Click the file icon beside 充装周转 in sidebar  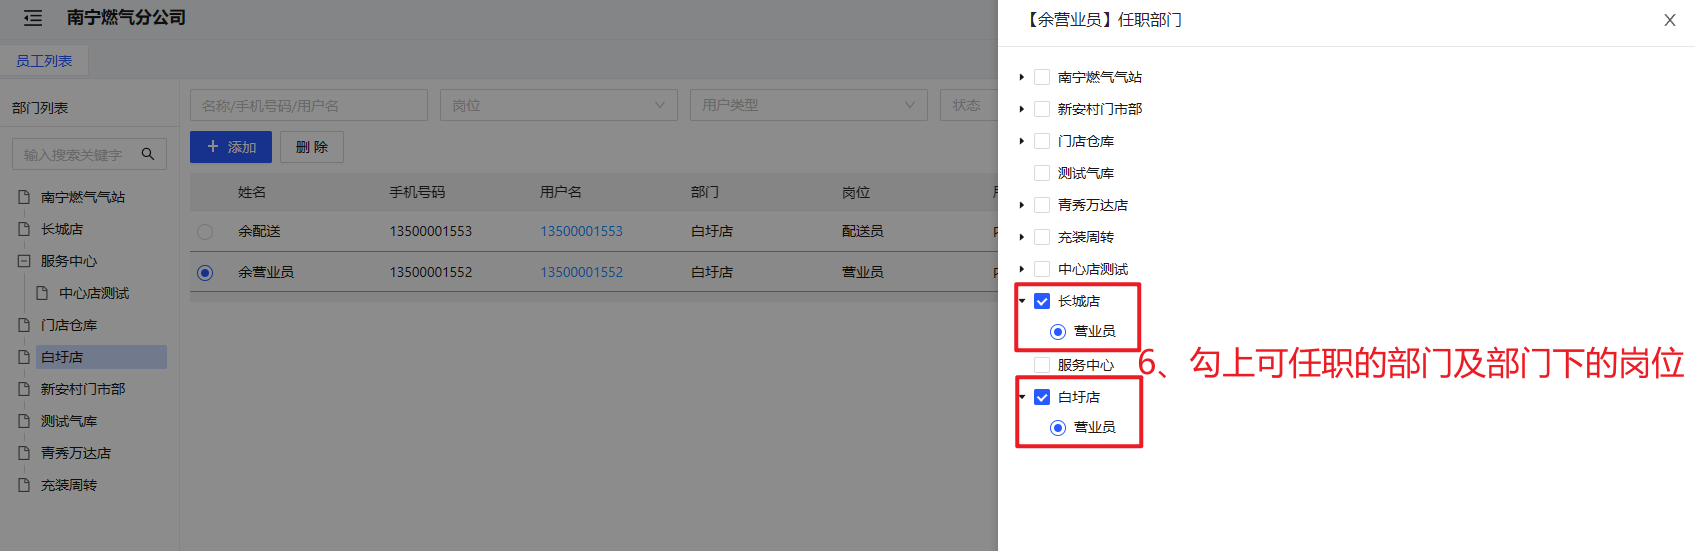coord(24,485)
